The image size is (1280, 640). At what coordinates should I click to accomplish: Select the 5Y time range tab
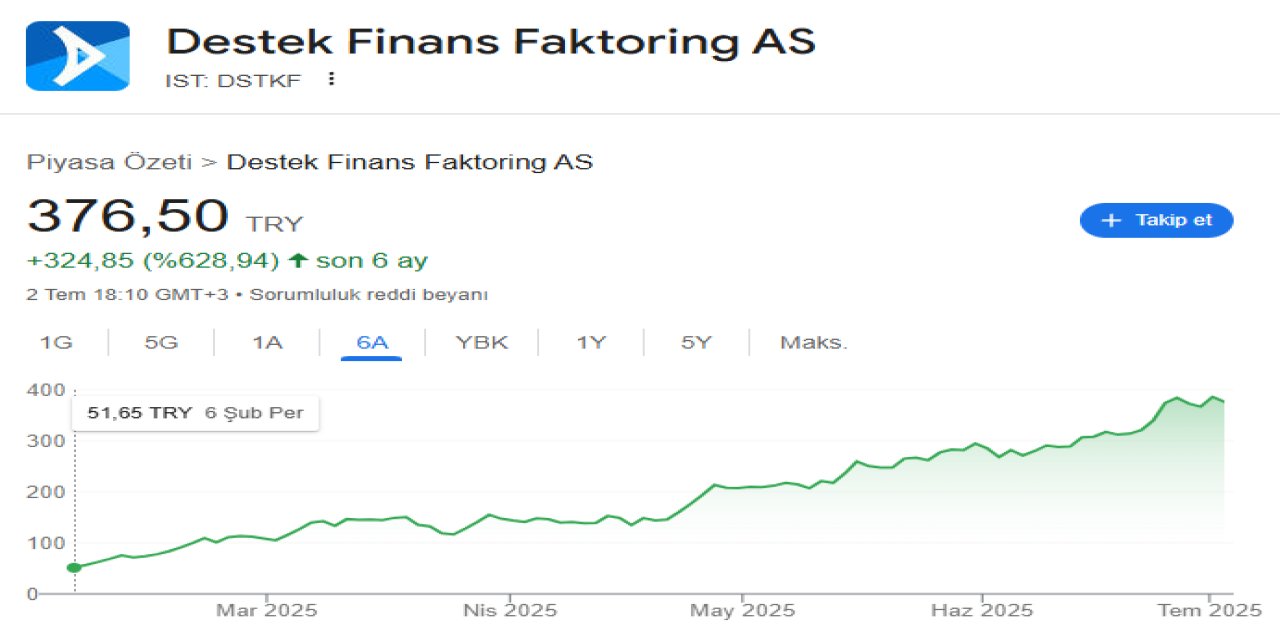coord(696,342)
